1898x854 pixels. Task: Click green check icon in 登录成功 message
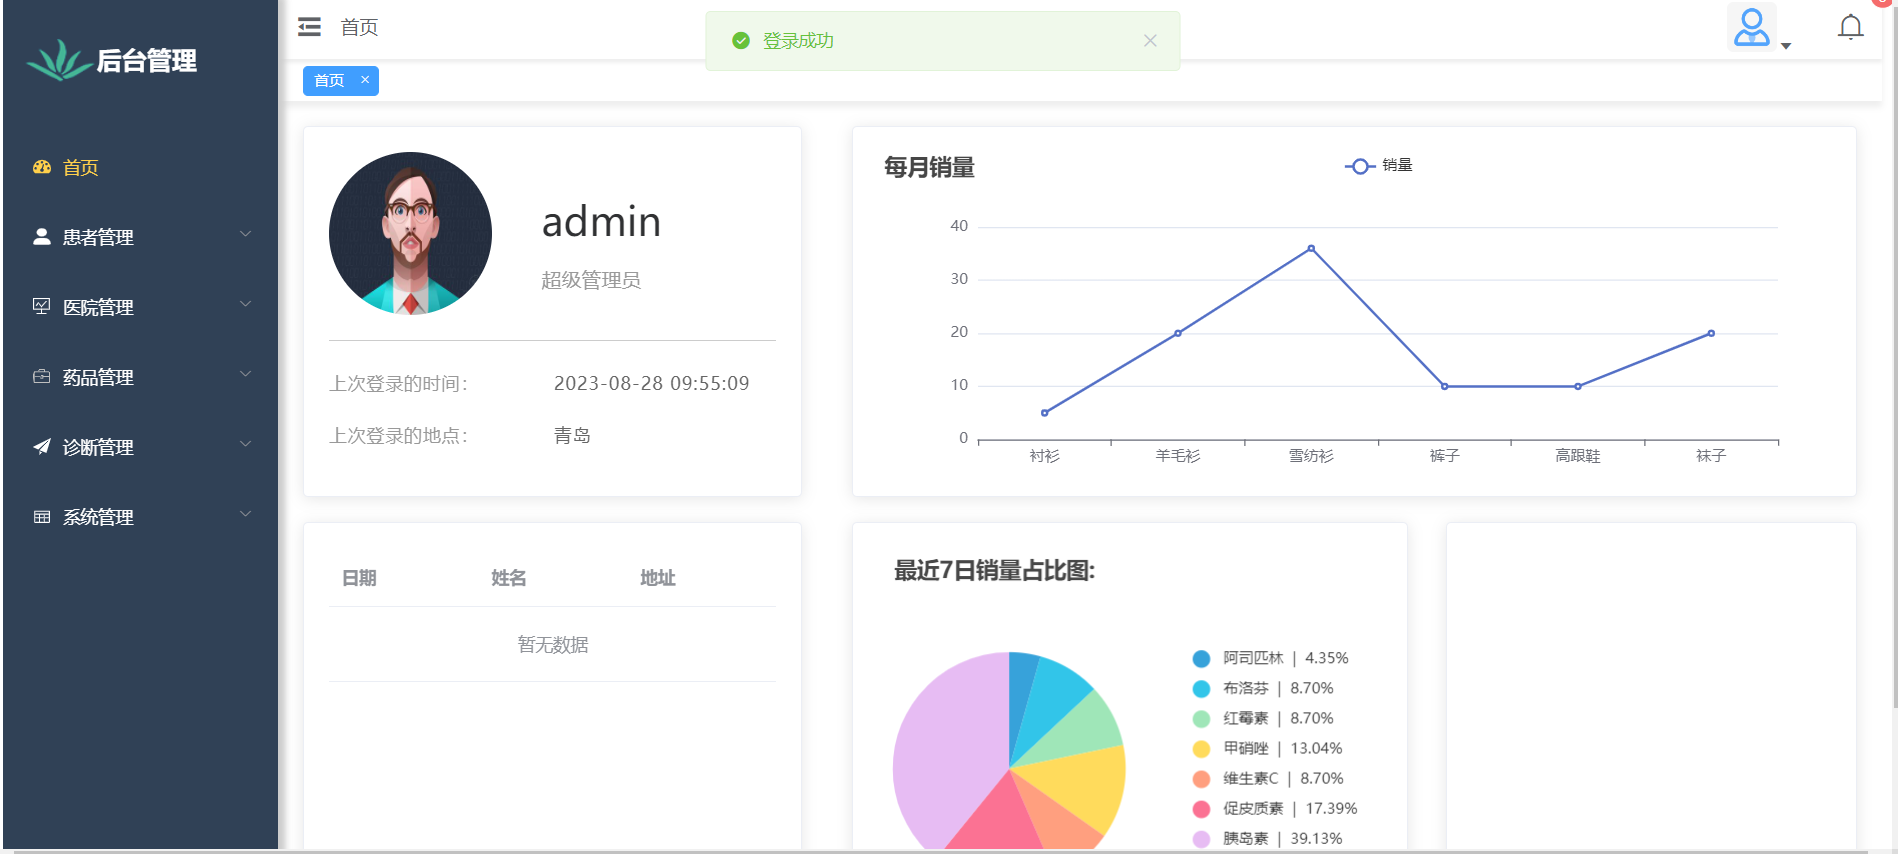tap(741, 41)
